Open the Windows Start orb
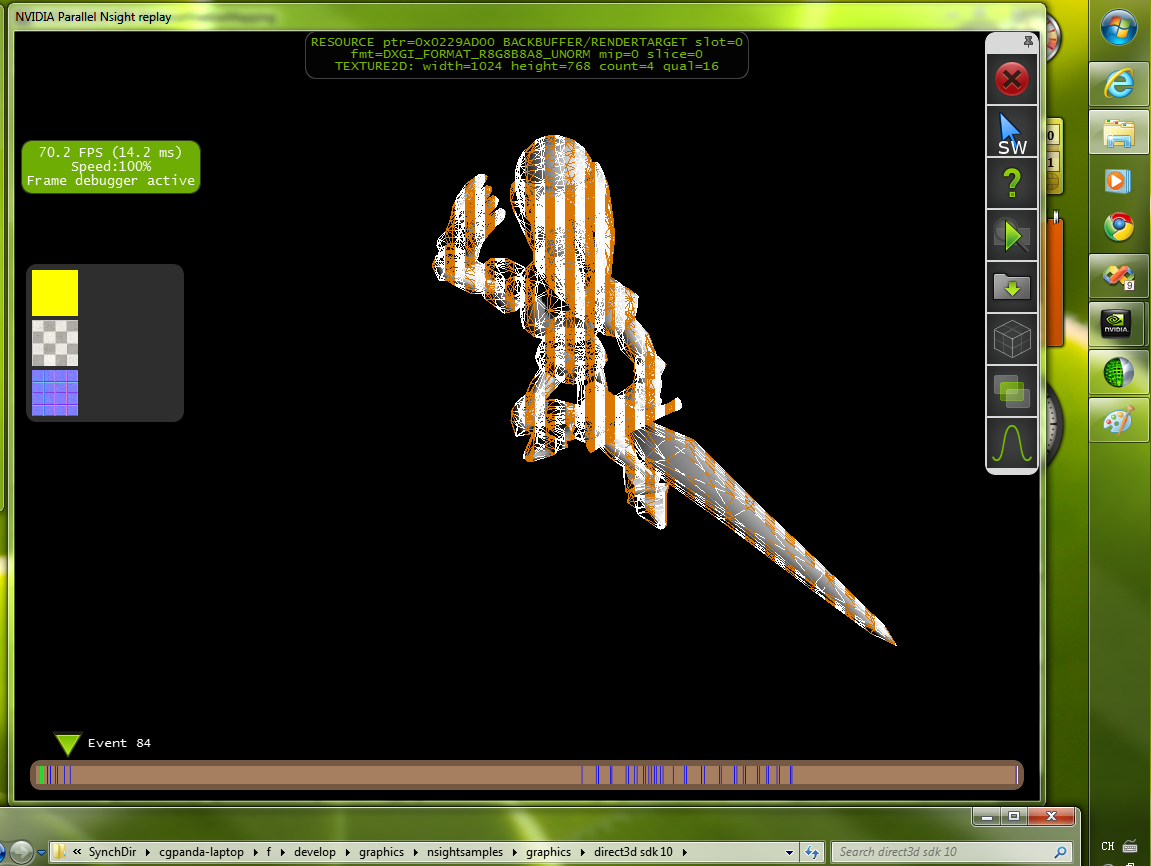Screen dimensions: 1151x866 coord(1118,27)
